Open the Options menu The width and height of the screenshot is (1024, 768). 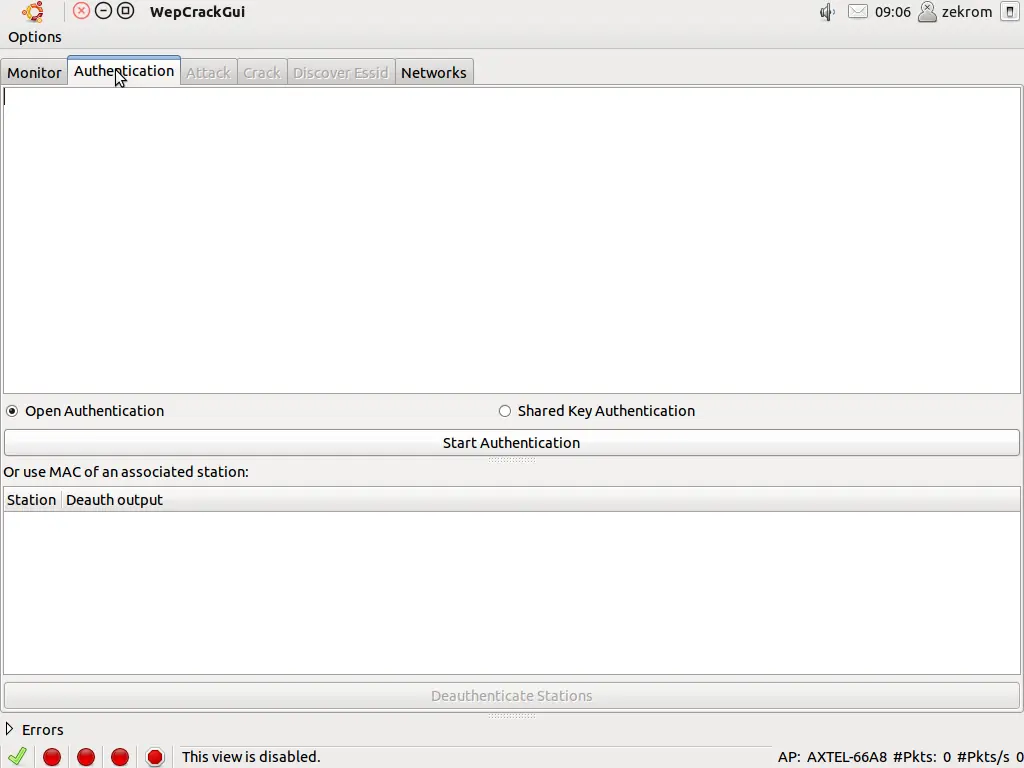point(35,37)
